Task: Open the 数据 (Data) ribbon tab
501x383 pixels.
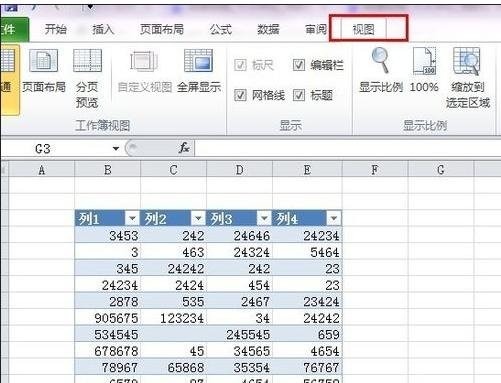Action: 268,29
